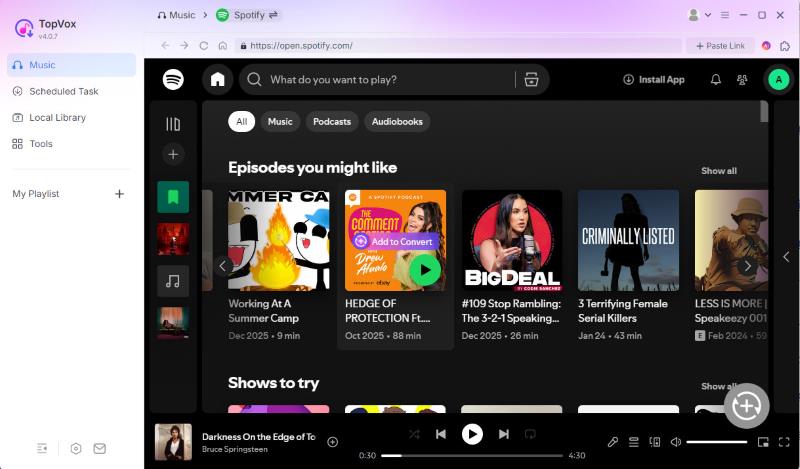This screenshot has width=800, height=469.
Task: Add new playlist next to My Playlist
Action: [119, 194]
